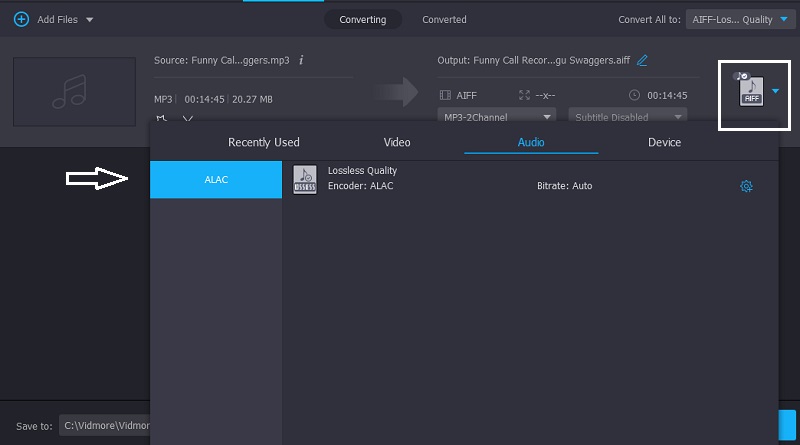
Task: Click the Add Files plus icon
Action: tap(21, 19)
